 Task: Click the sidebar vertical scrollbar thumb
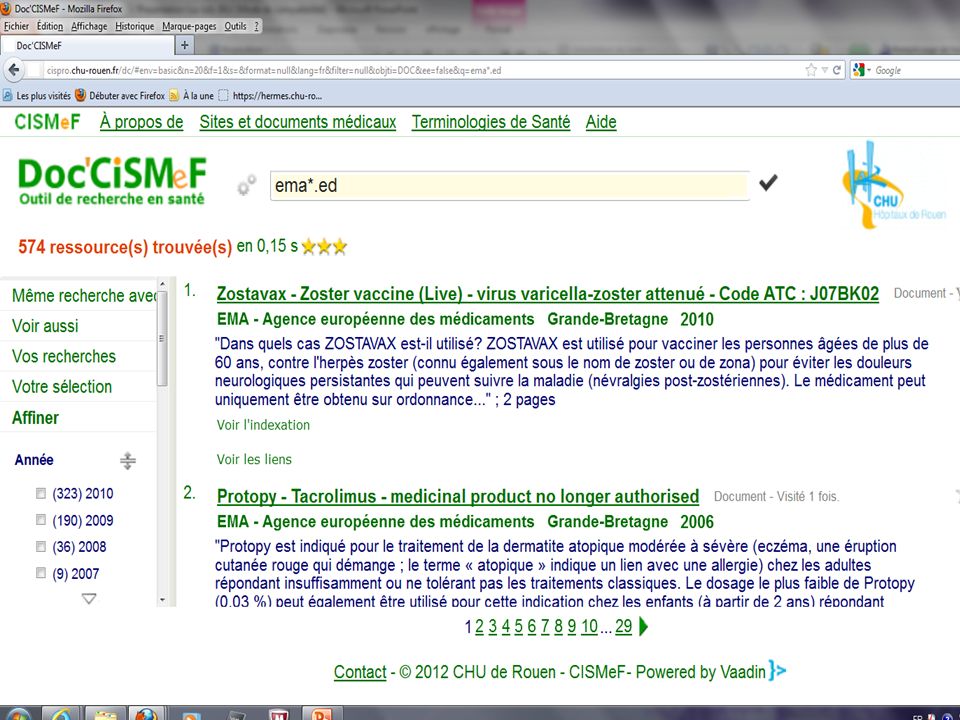[x=162, y=339]
